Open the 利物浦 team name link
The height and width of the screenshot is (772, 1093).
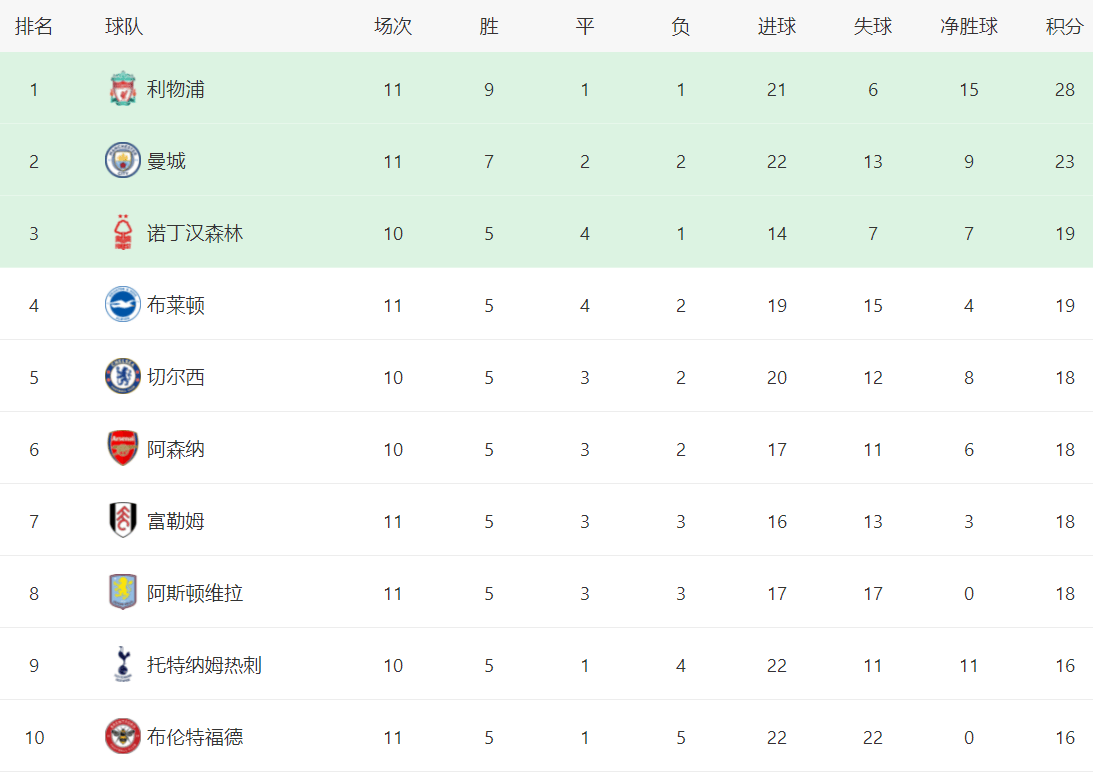(176, 89)
